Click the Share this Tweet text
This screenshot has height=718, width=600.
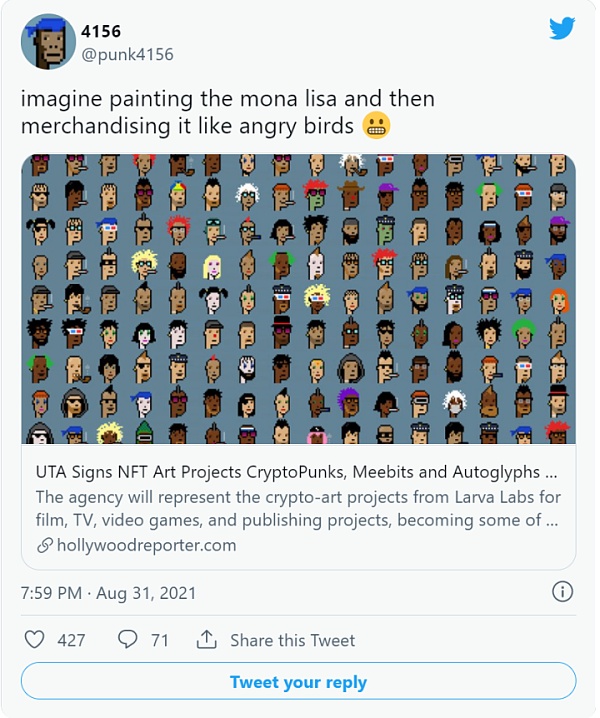[292, 640]
